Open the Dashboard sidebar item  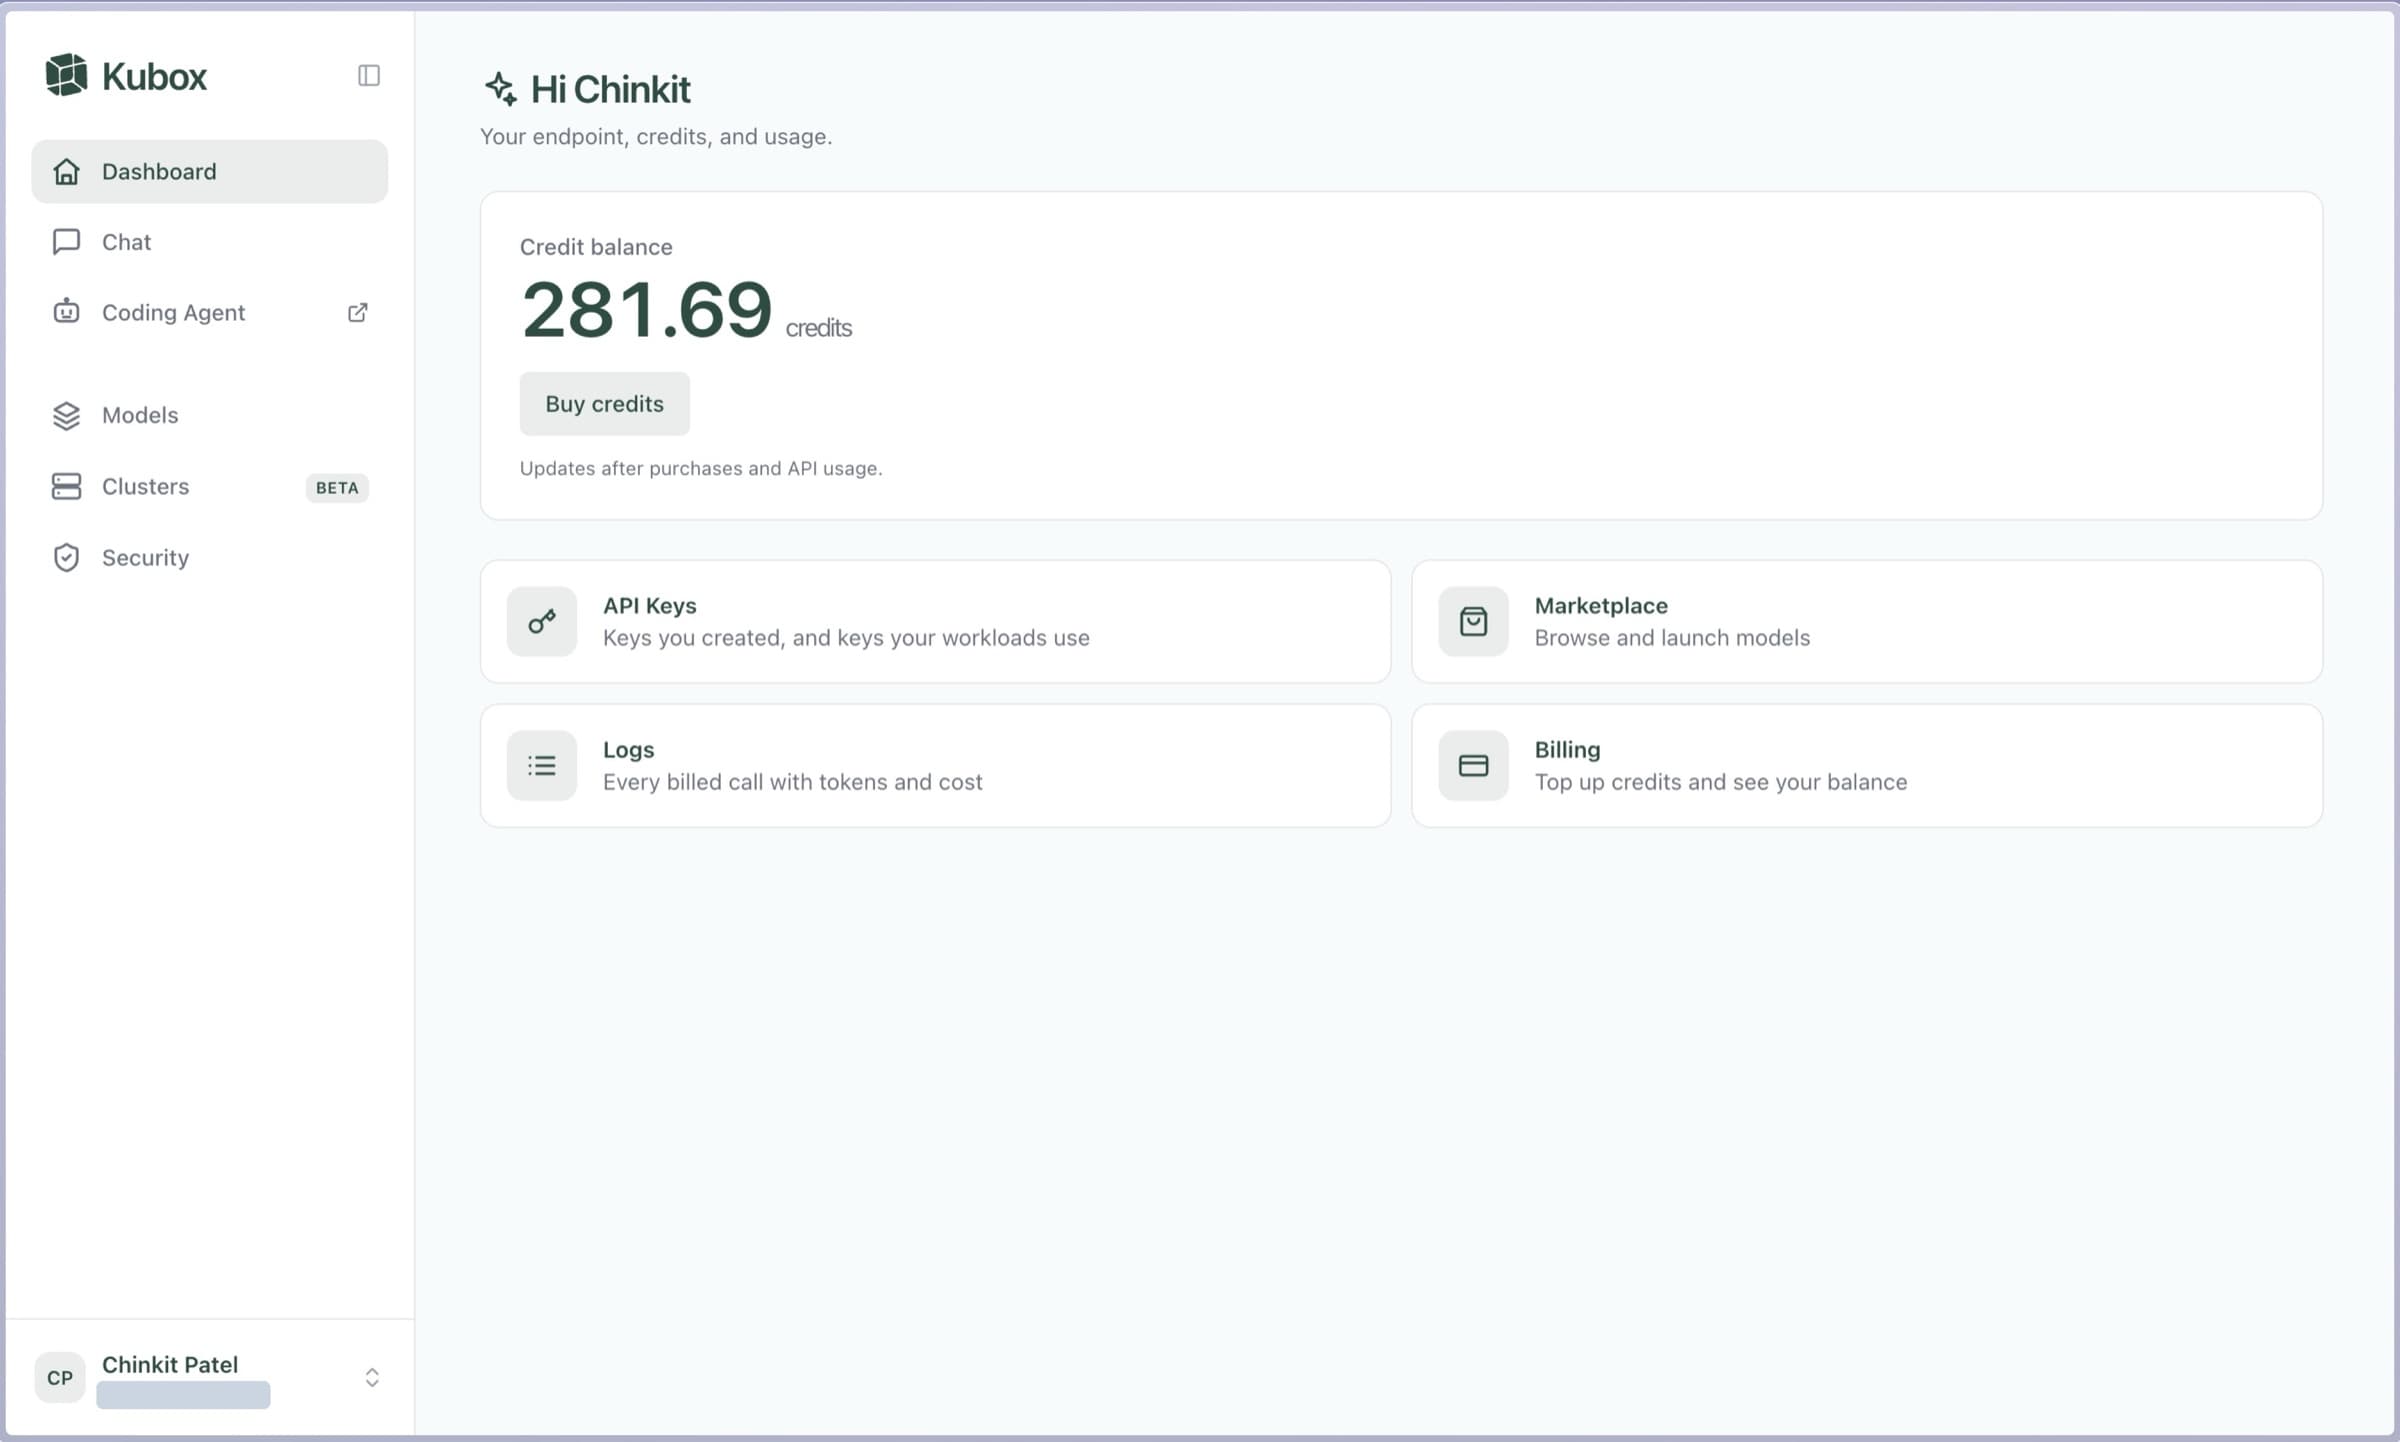pyautogui.click(x=209, y=171)
